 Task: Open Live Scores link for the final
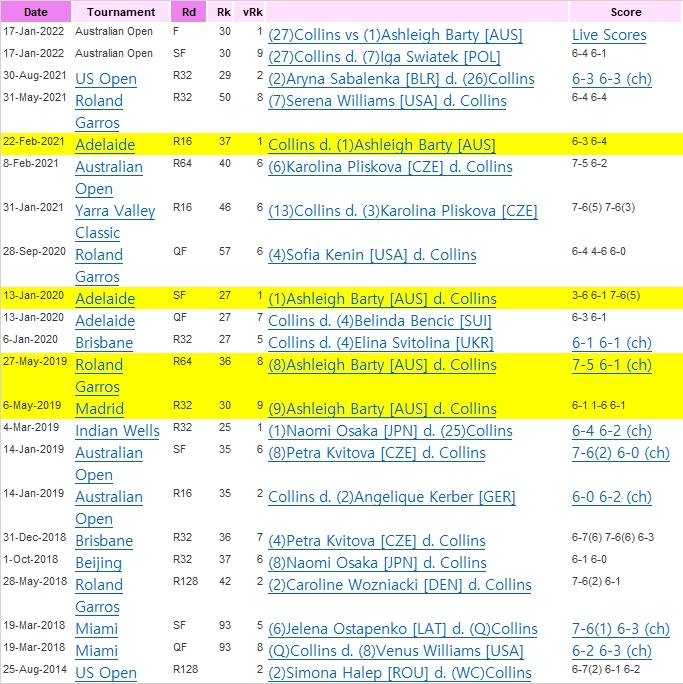click(x=609, y=35)
